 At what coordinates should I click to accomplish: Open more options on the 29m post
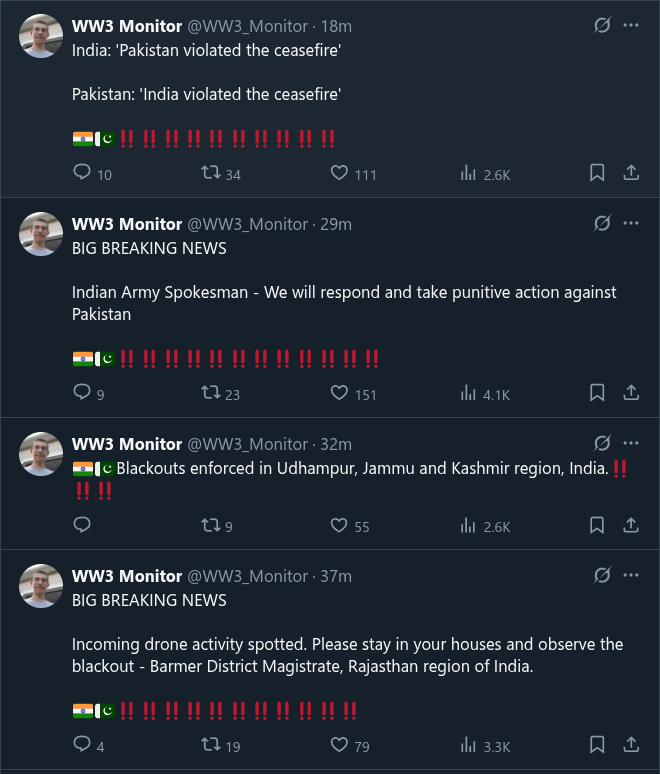[x=631, y=224]
